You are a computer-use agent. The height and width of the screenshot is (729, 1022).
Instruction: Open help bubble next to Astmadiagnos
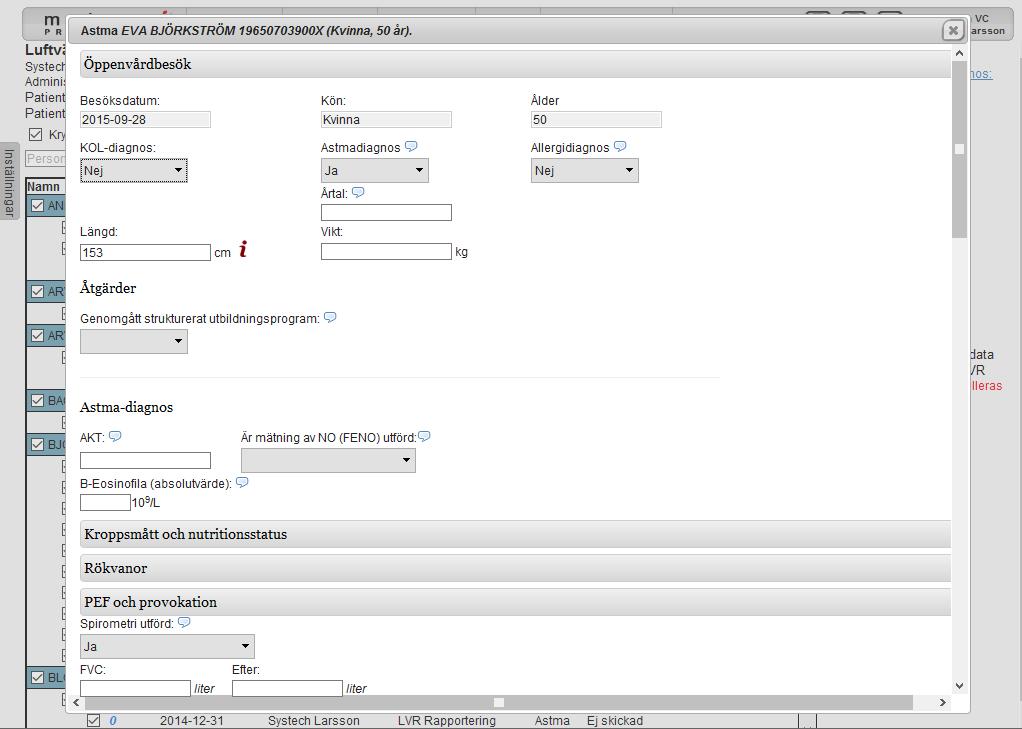[x=411, y=147]
